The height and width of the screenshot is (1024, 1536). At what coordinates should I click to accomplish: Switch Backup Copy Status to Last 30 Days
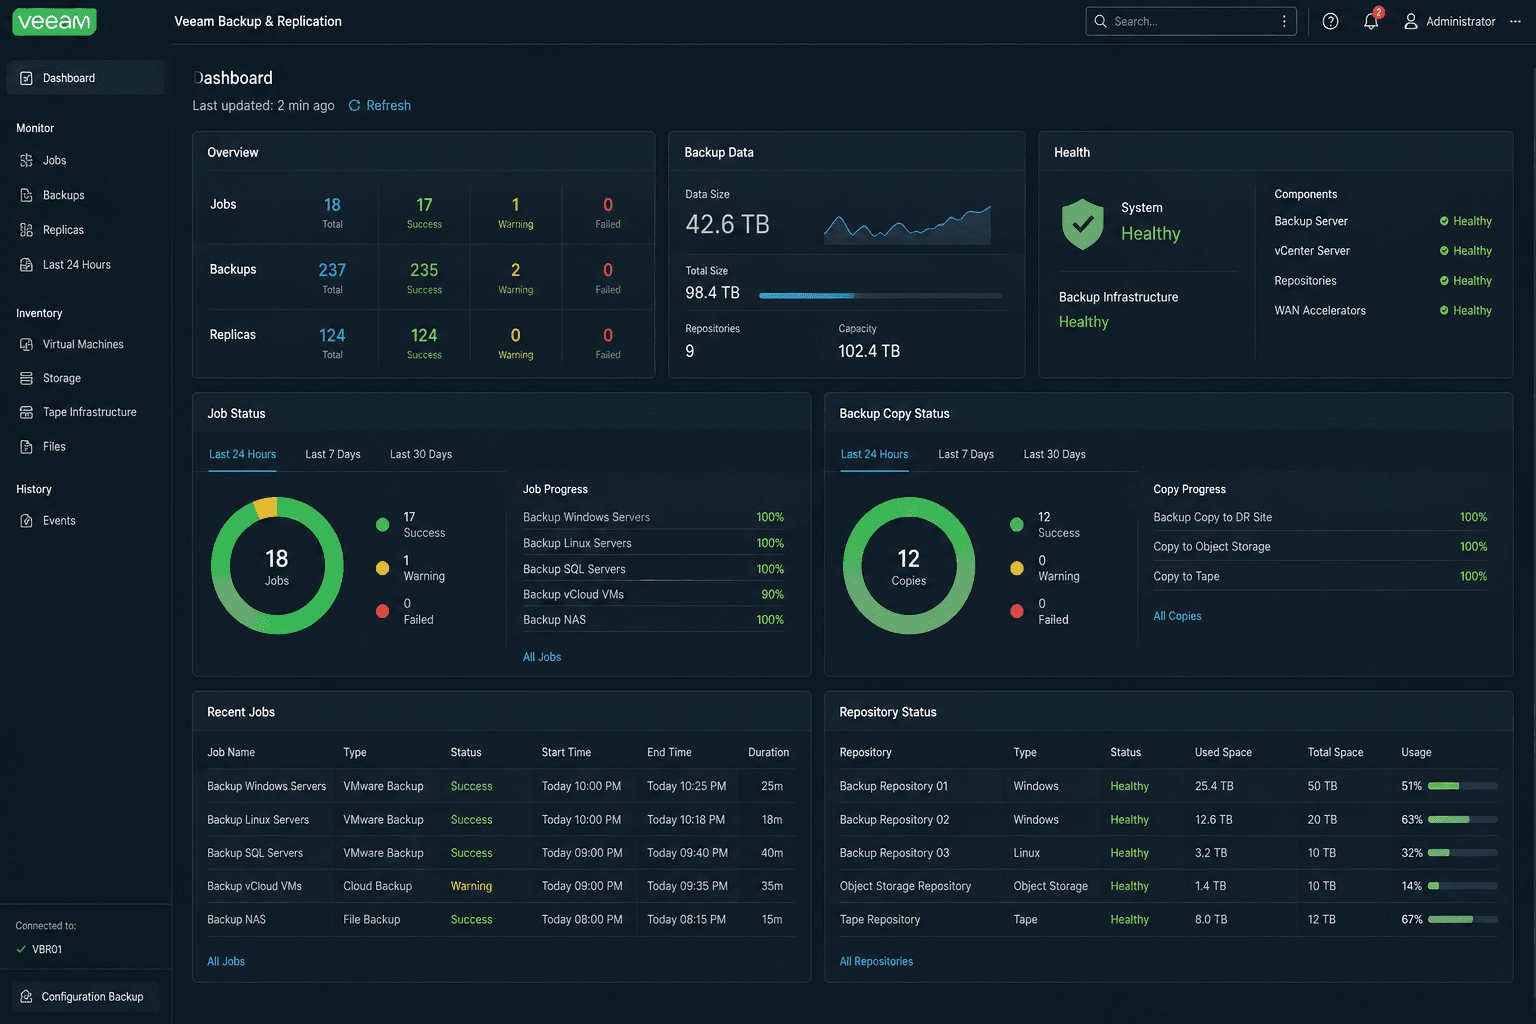(1054, 455)
